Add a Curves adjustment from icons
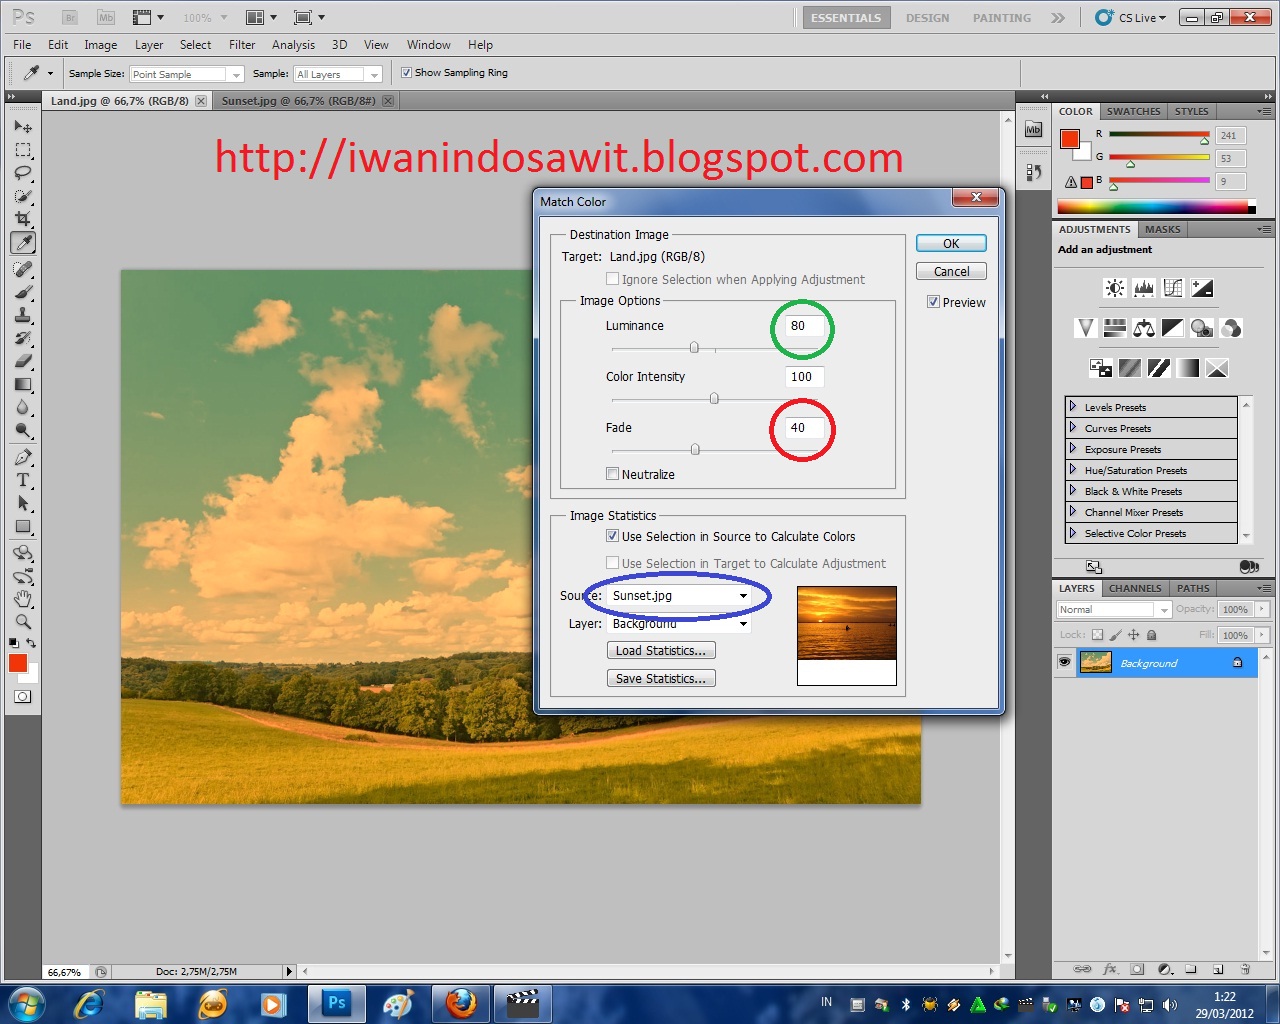 (1173, 288)
